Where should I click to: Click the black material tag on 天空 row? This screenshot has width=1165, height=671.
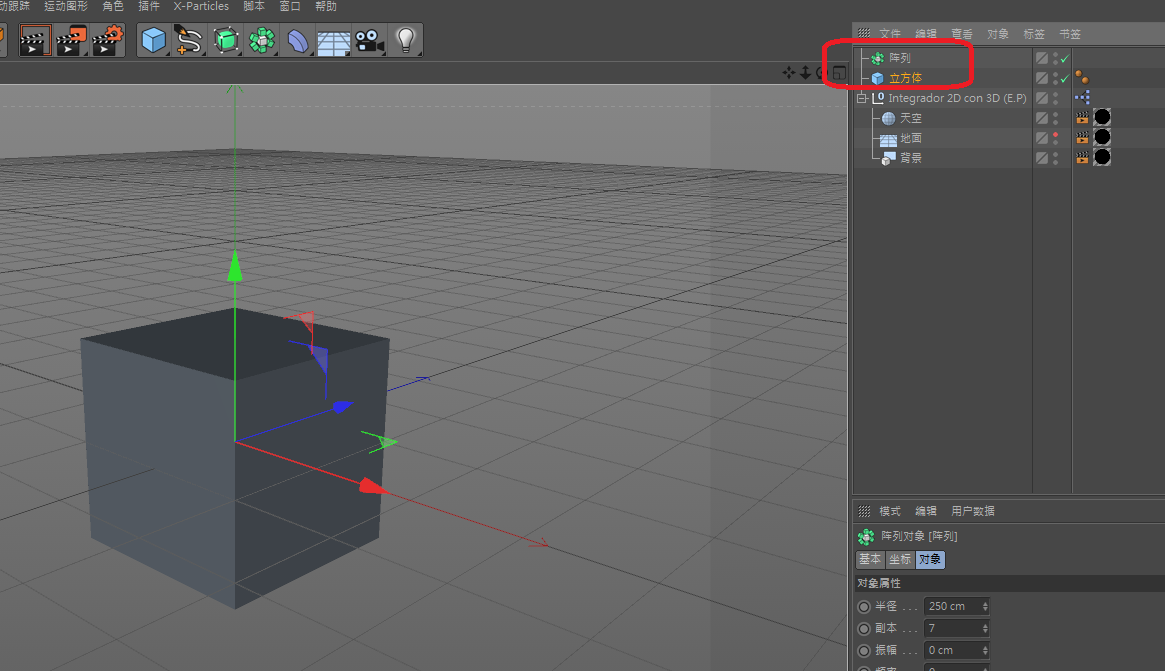(x=1103, y=117)
